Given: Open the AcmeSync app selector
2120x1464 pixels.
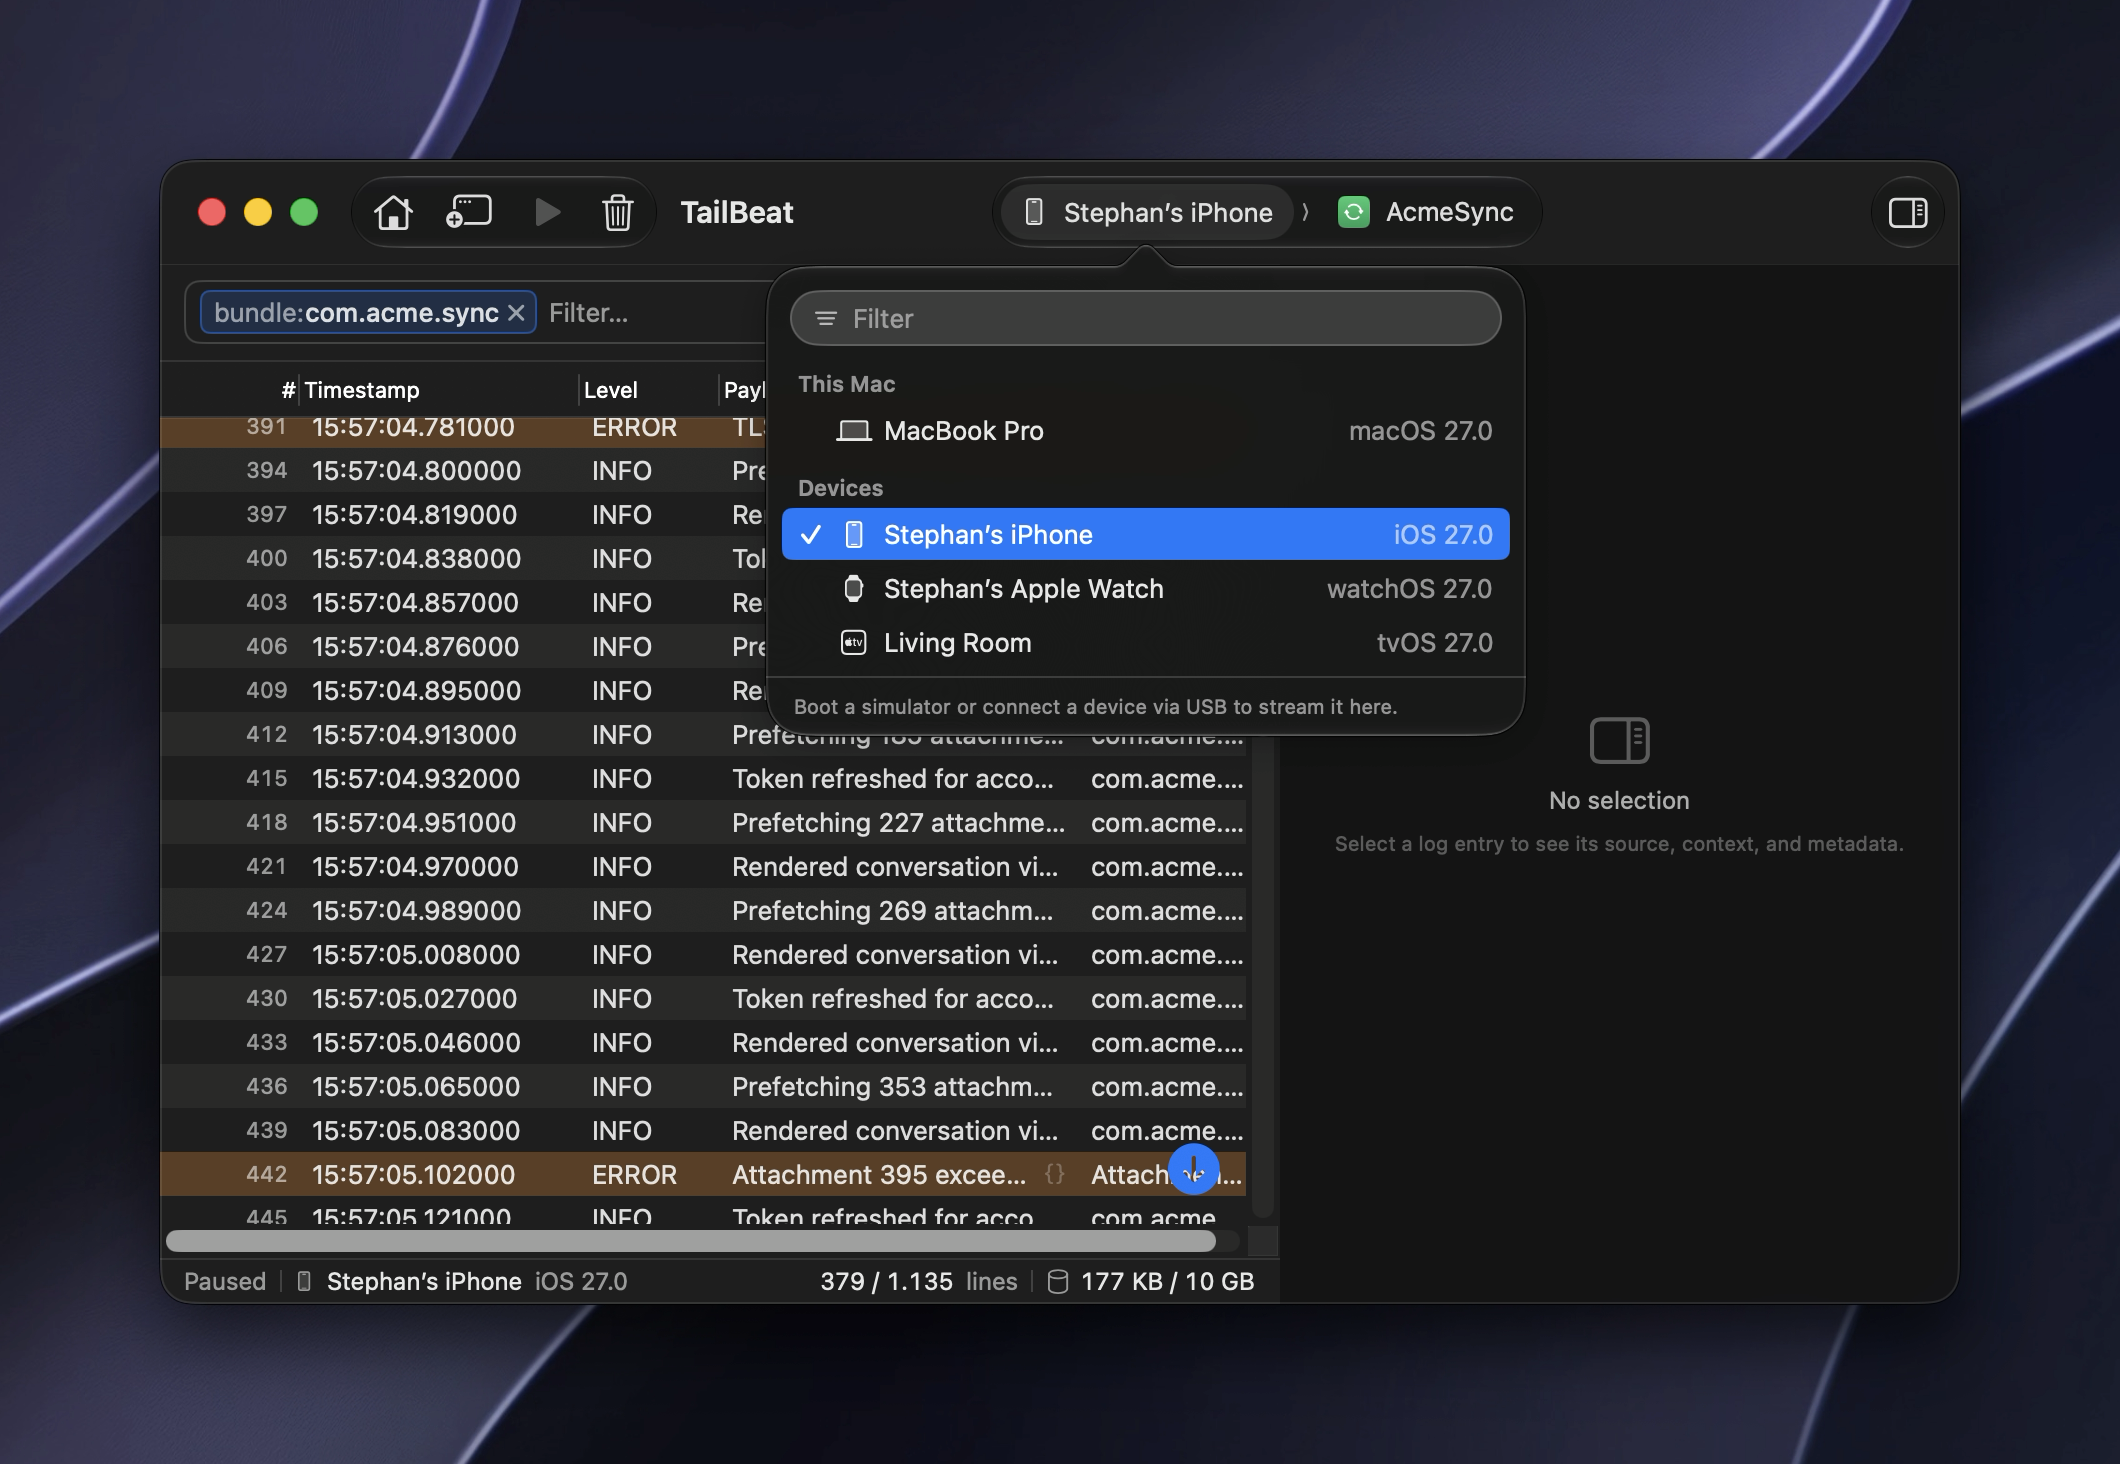Looking at the screenshot, I should point(1428,212).
